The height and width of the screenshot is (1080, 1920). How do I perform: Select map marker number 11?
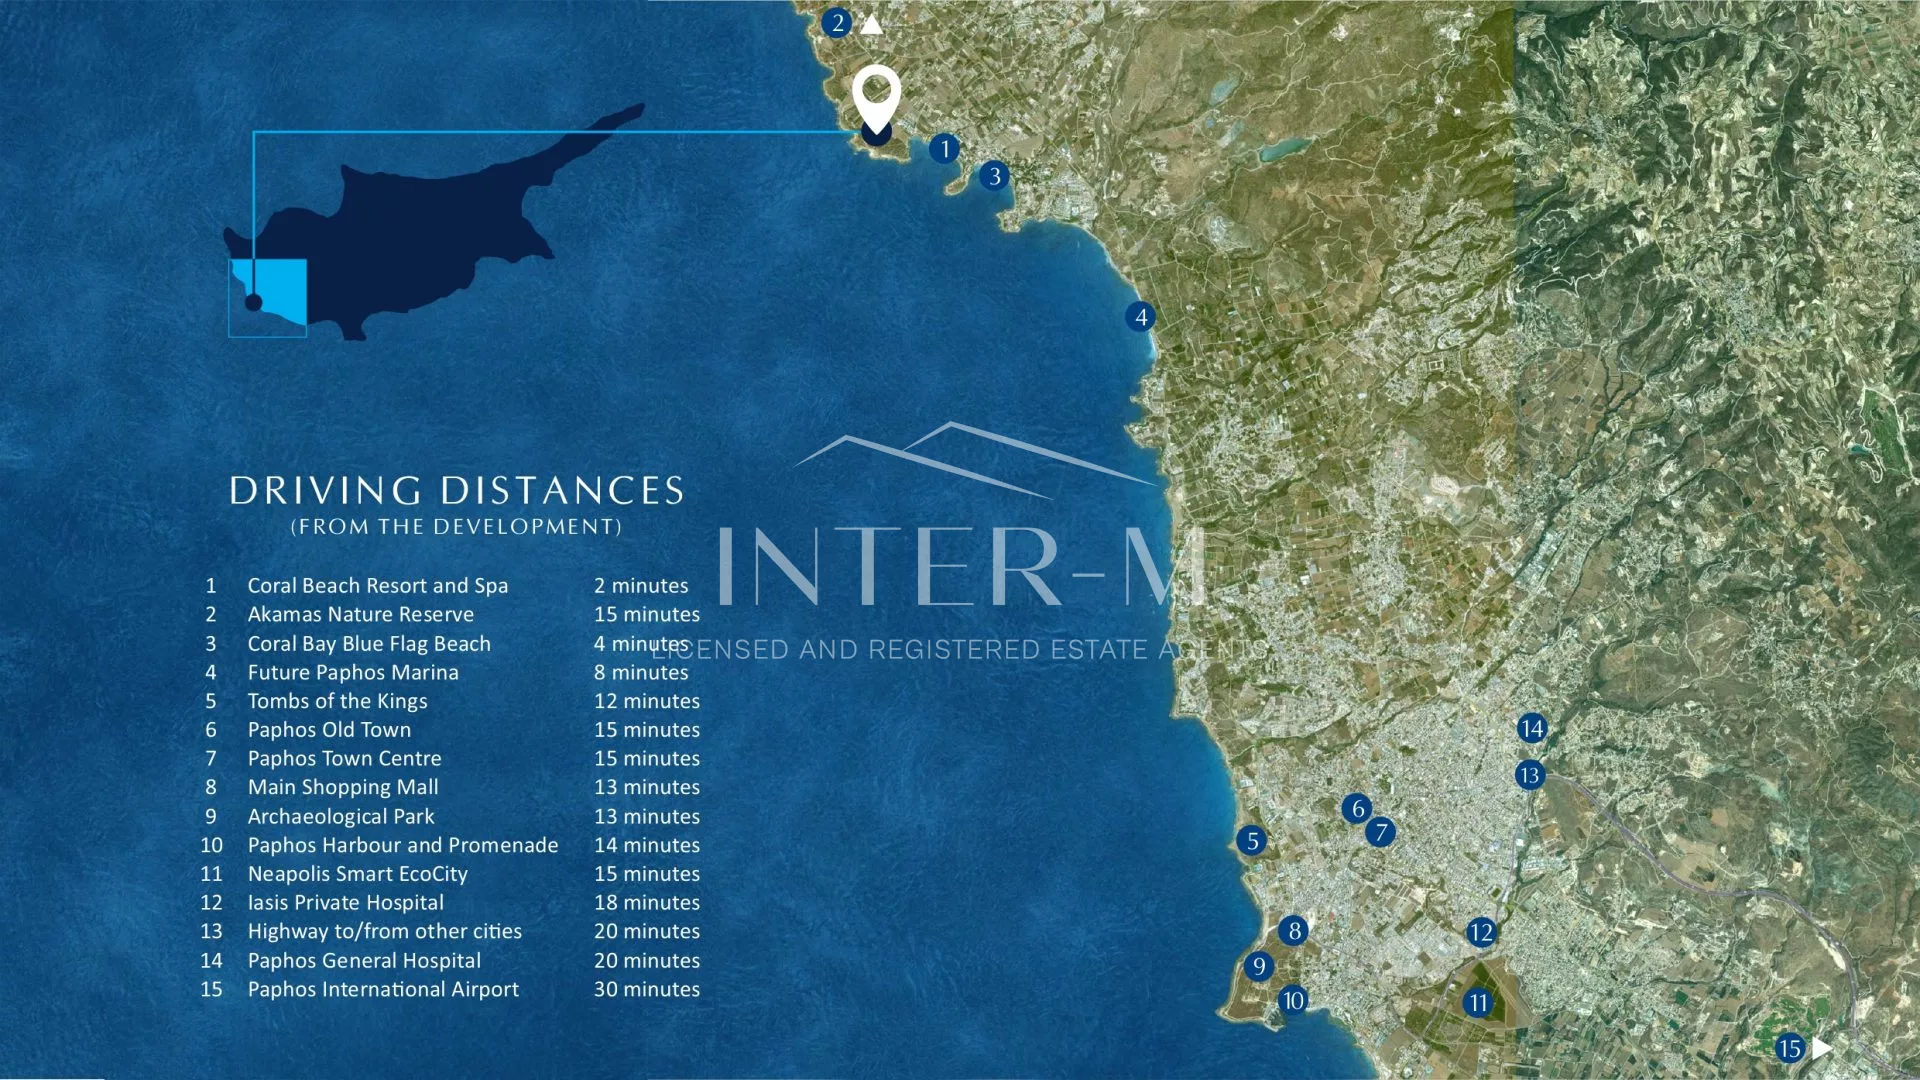[x=1478, y=1002]
